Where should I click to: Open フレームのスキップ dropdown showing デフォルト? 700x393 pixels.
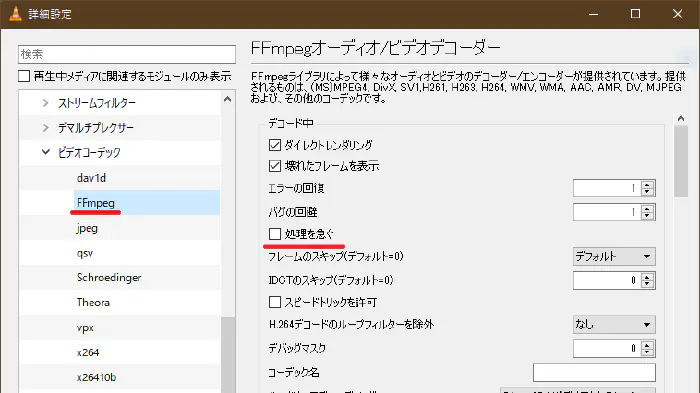coord(614,256)
